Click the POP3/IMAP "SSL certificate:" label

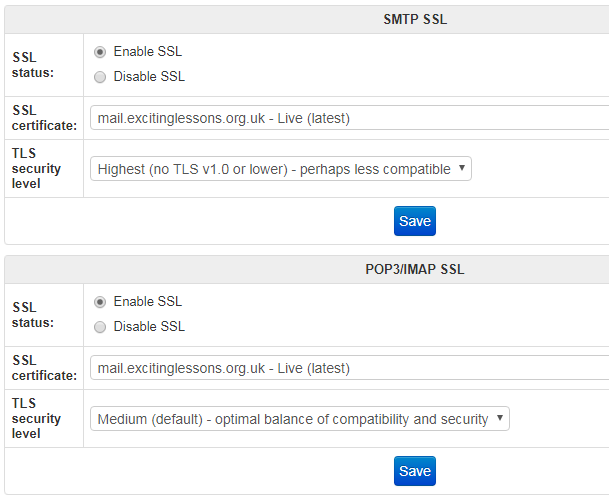(44, 368)
